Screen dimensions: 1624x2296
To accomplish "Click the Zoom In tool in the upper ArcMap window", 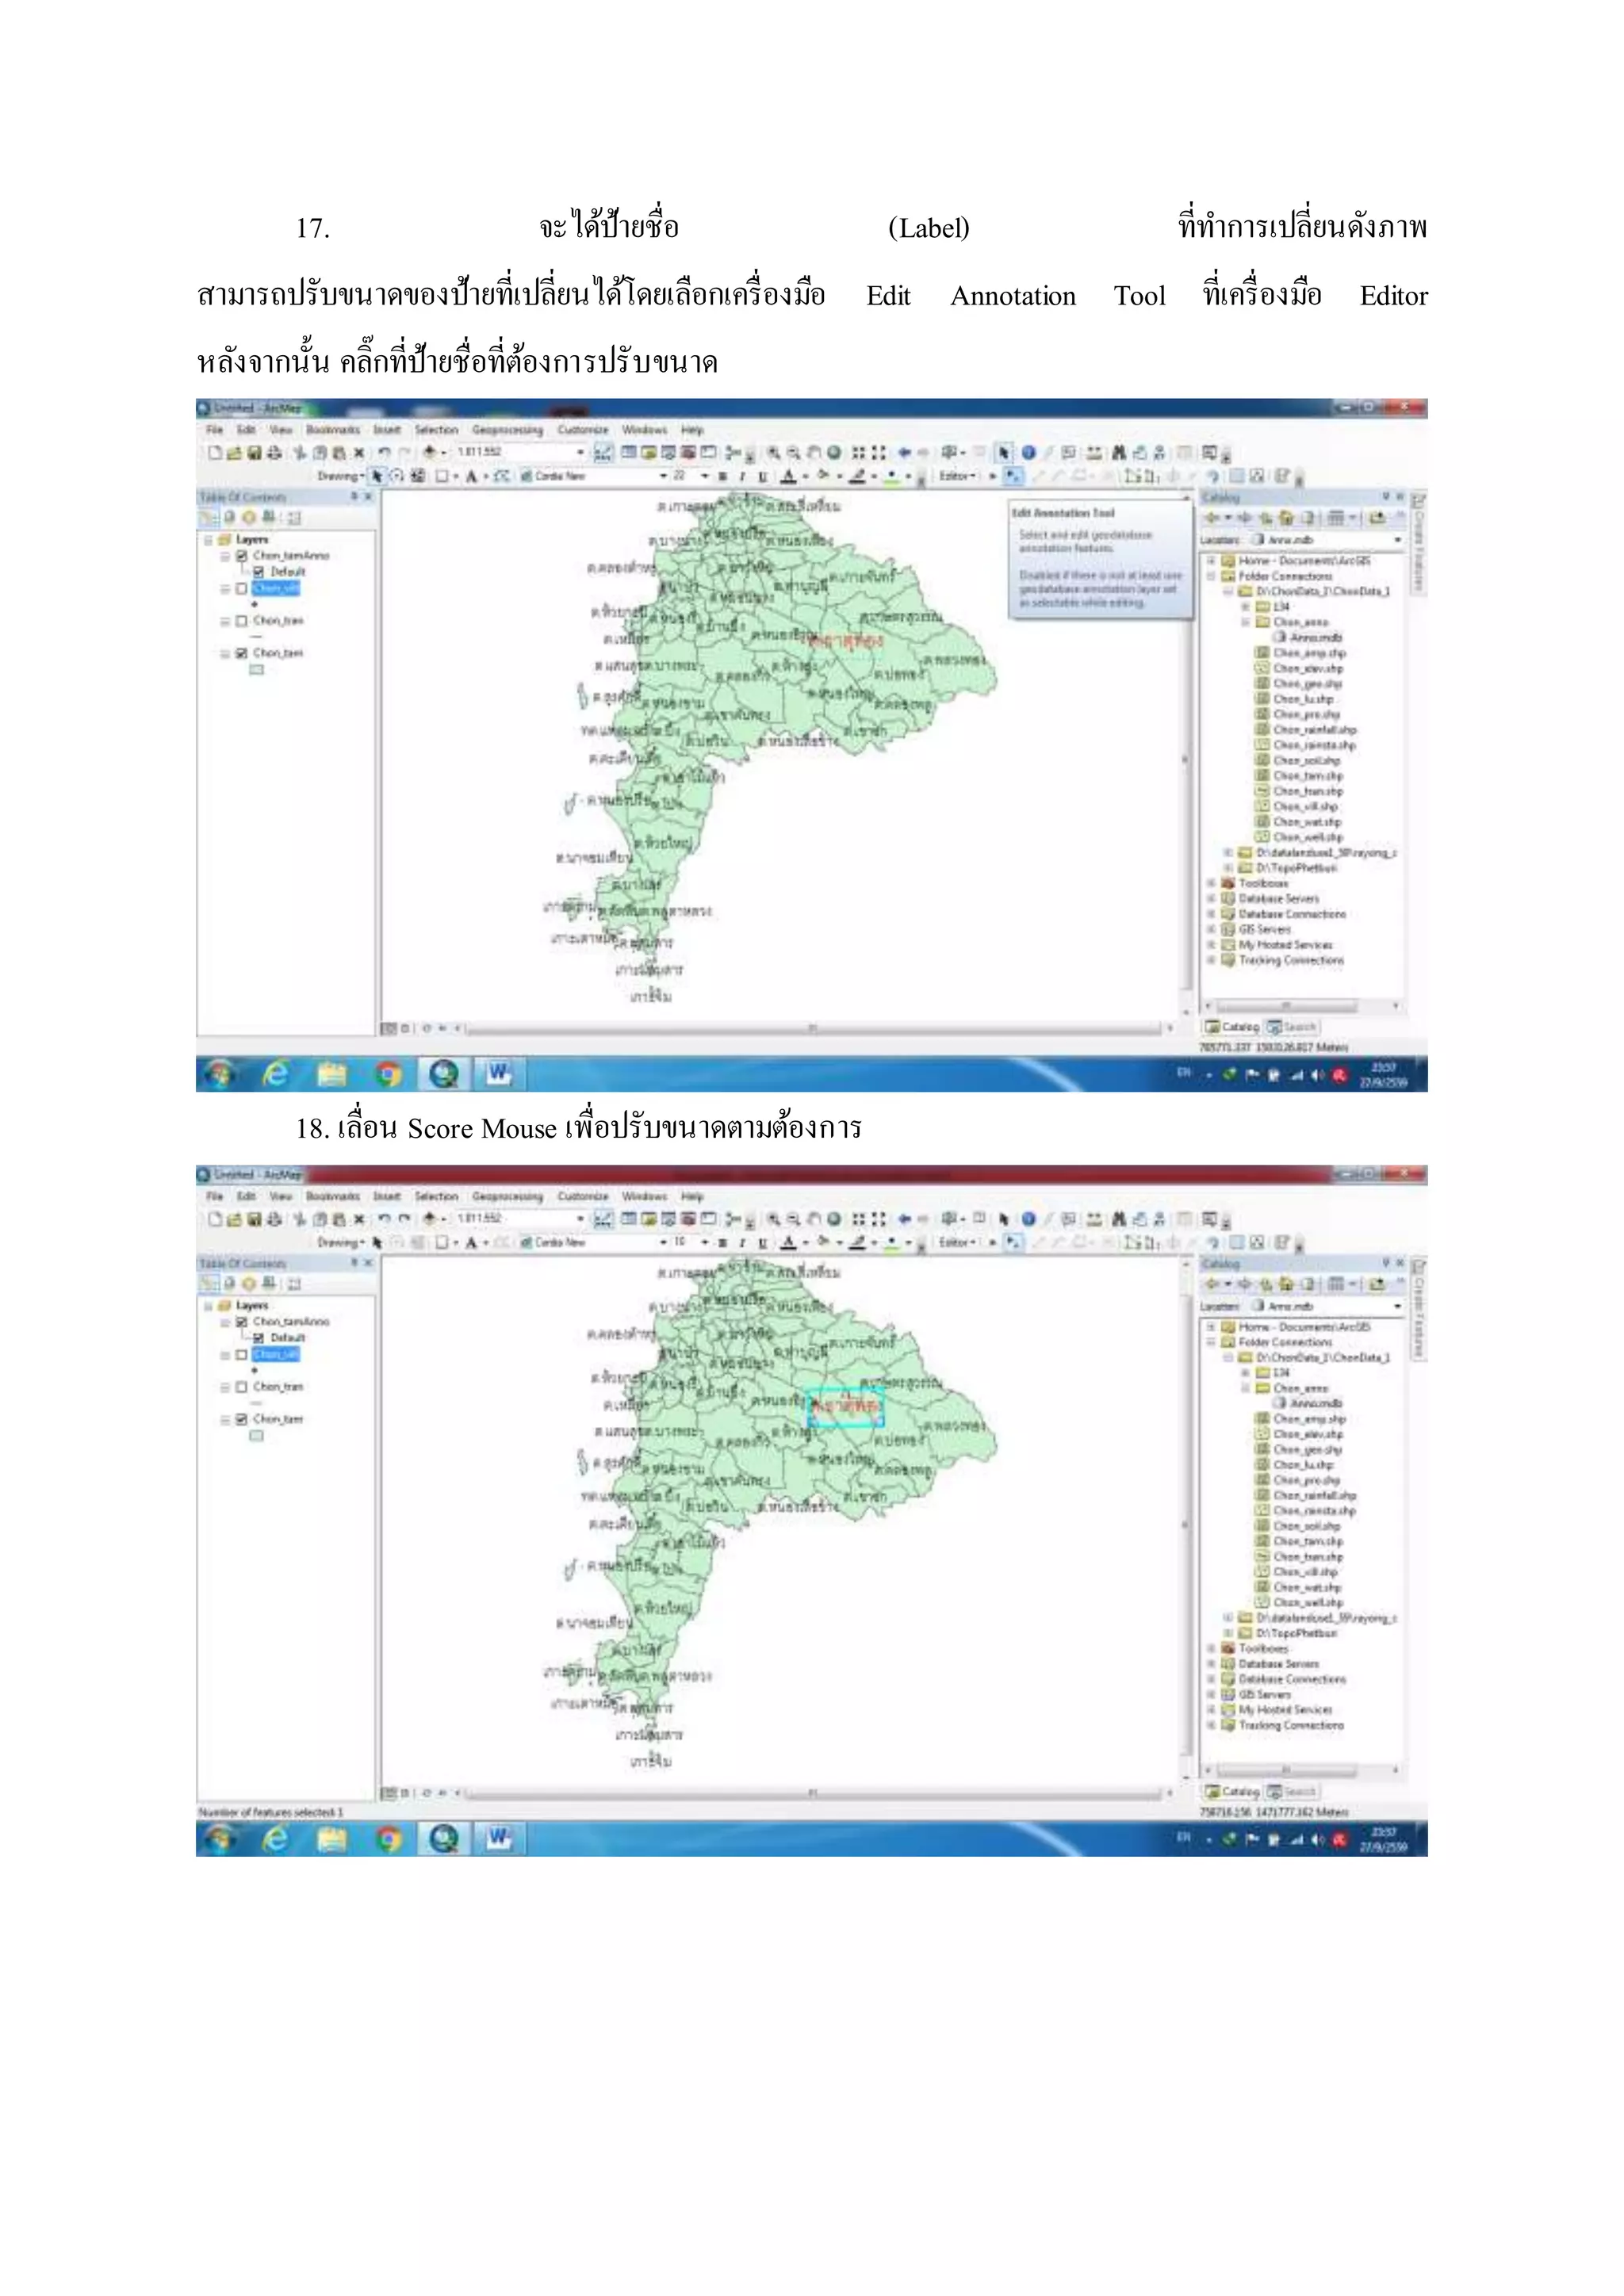I will (x=773, y=453).
